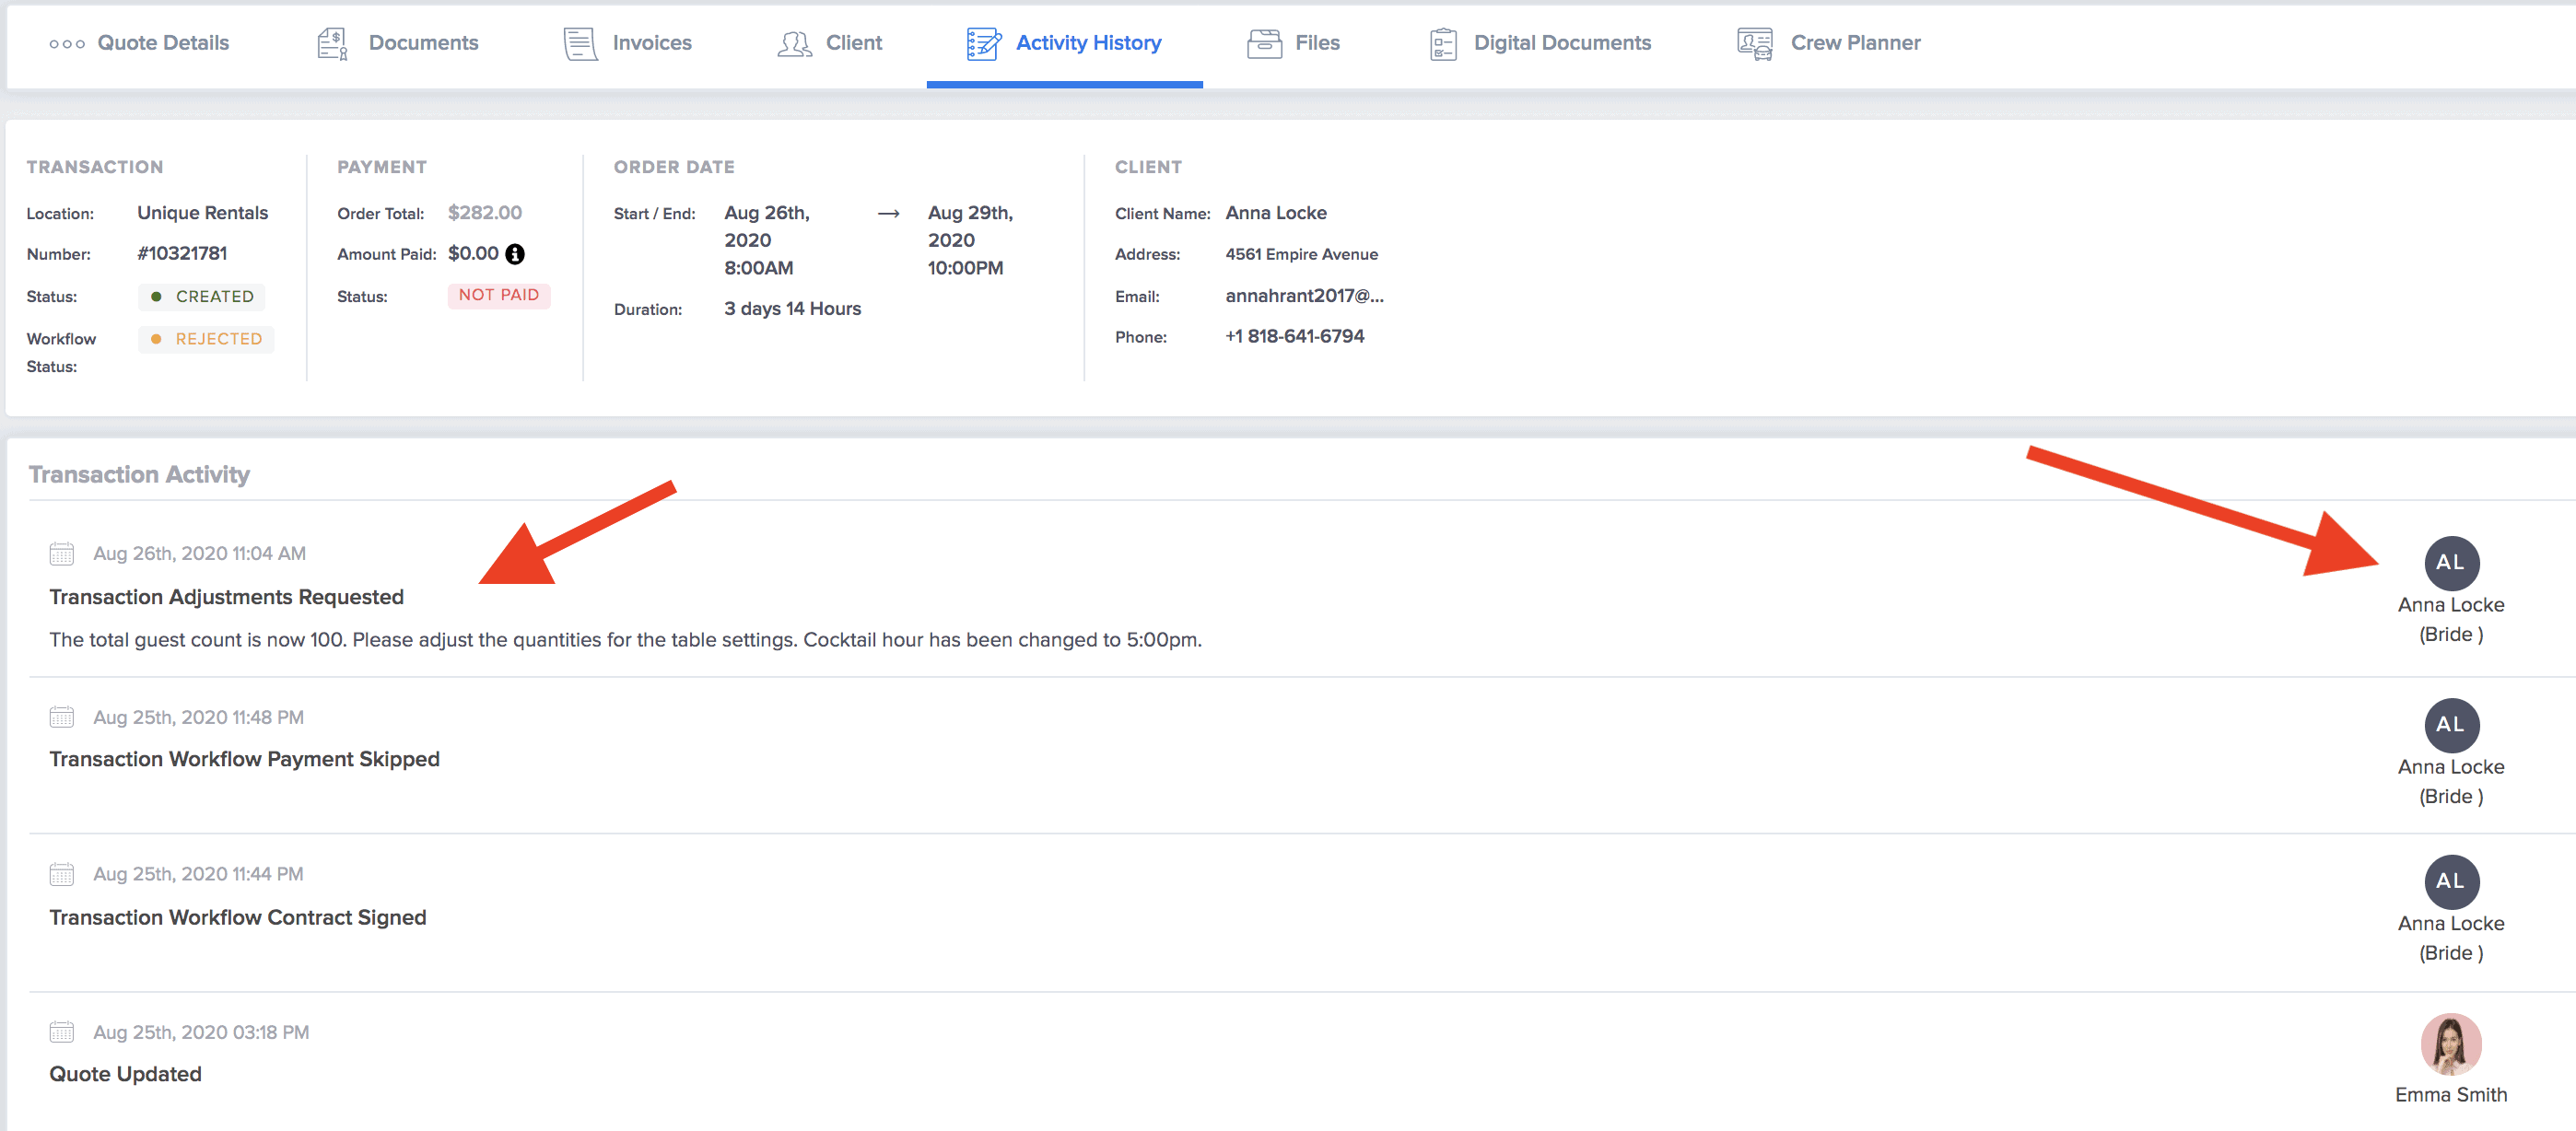The width and height of the screenshot is (2576, 1131).
Task: Click duration 3 days 14 Hours
Action: [x=793, y=309]
